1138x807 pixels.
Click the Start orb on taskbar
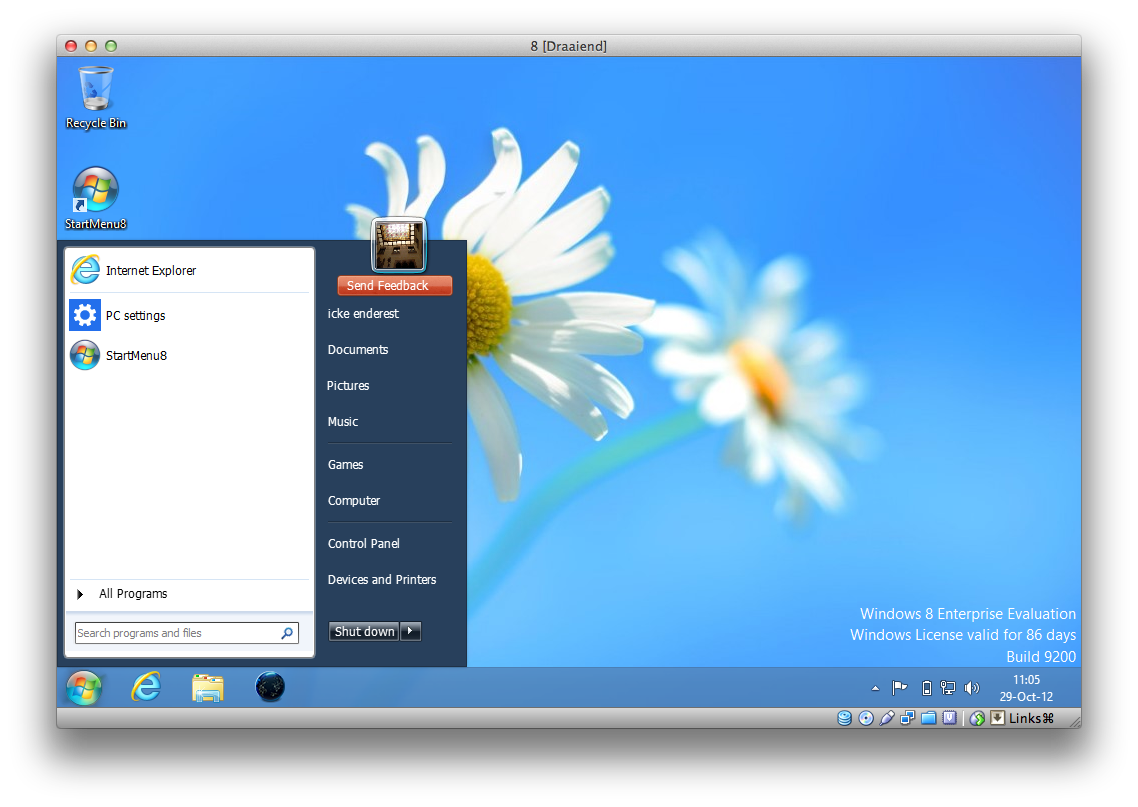(x=84, y=687)
